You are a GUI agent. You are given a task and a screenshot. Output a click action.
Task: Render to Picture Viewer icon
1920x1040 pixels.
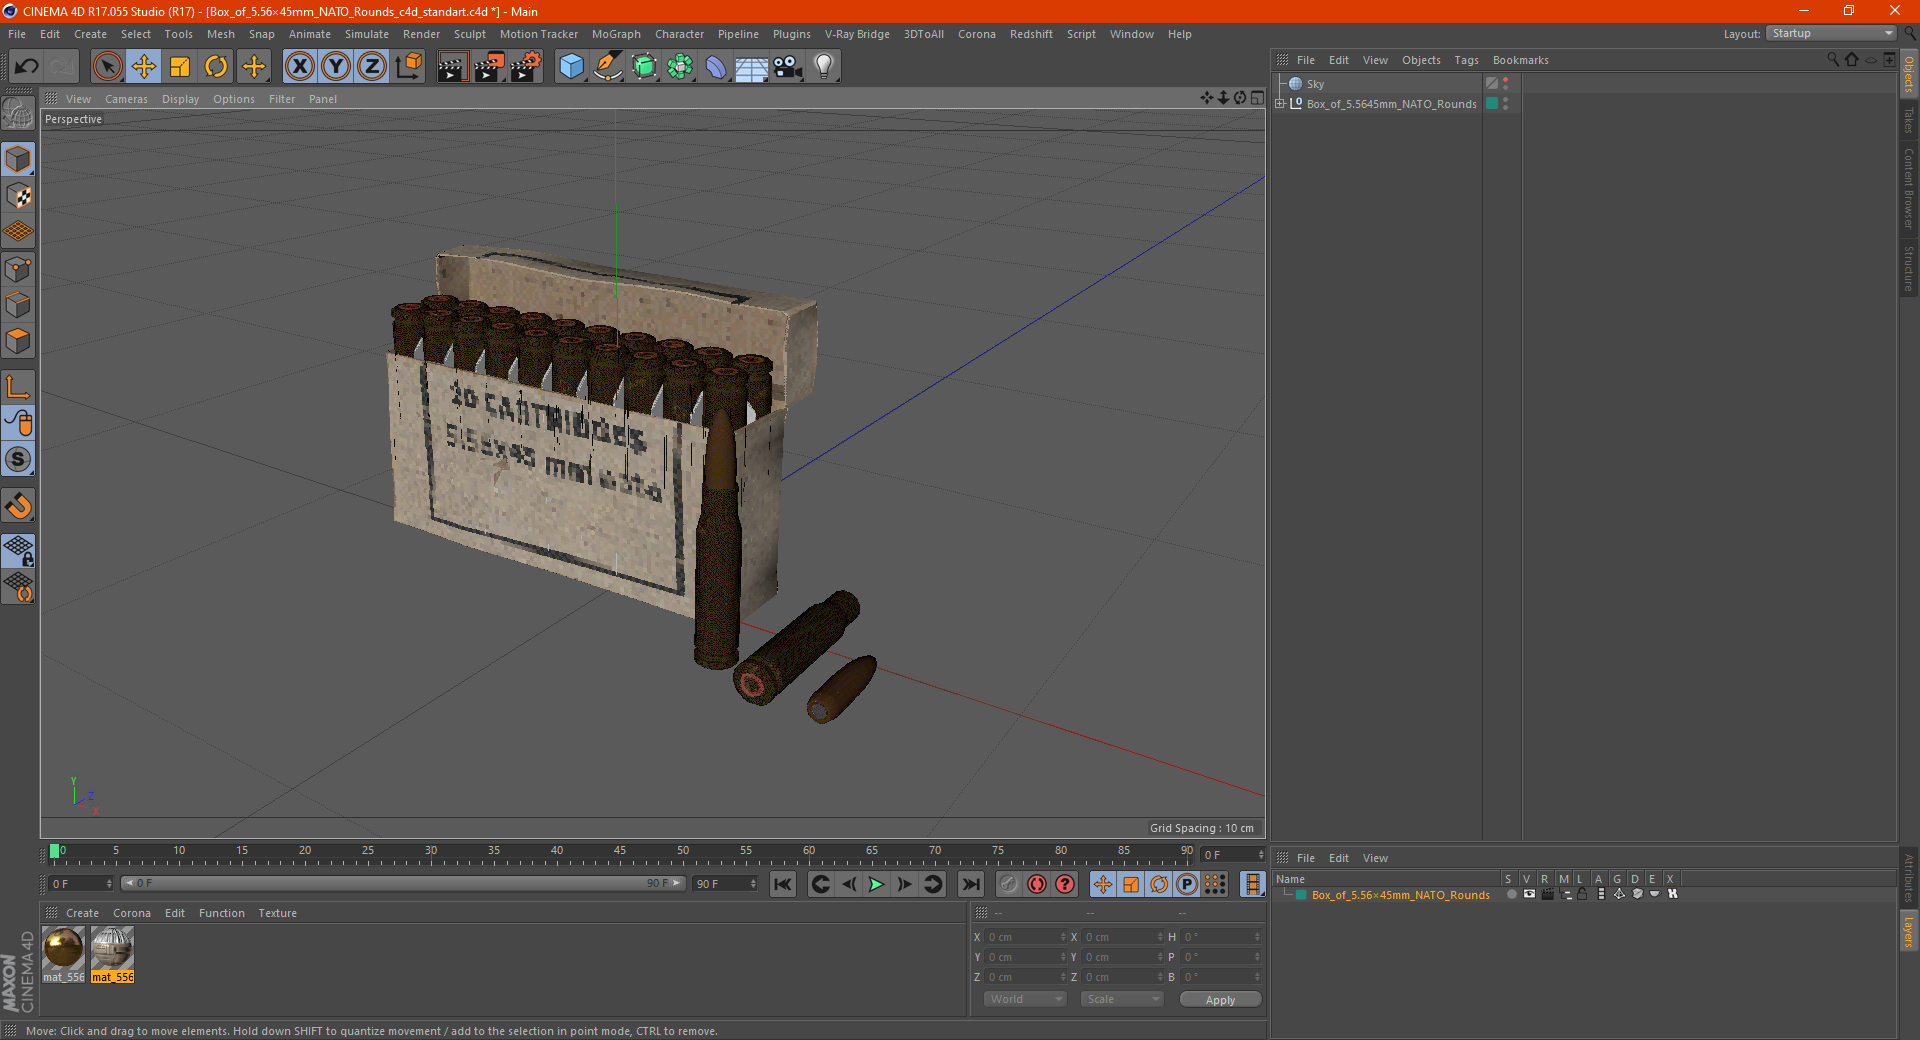tap(489, 67)
